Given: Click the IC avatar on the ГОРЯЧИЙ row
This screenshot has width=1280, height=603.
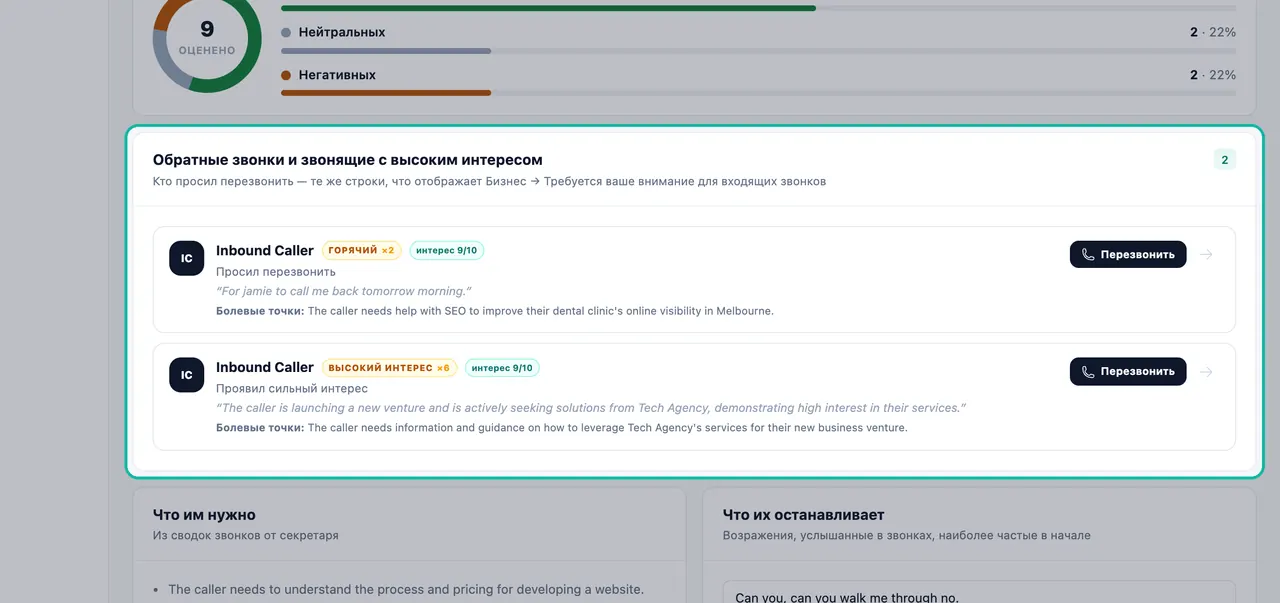Looking at the screenshot, I should [x=187, y=258].
